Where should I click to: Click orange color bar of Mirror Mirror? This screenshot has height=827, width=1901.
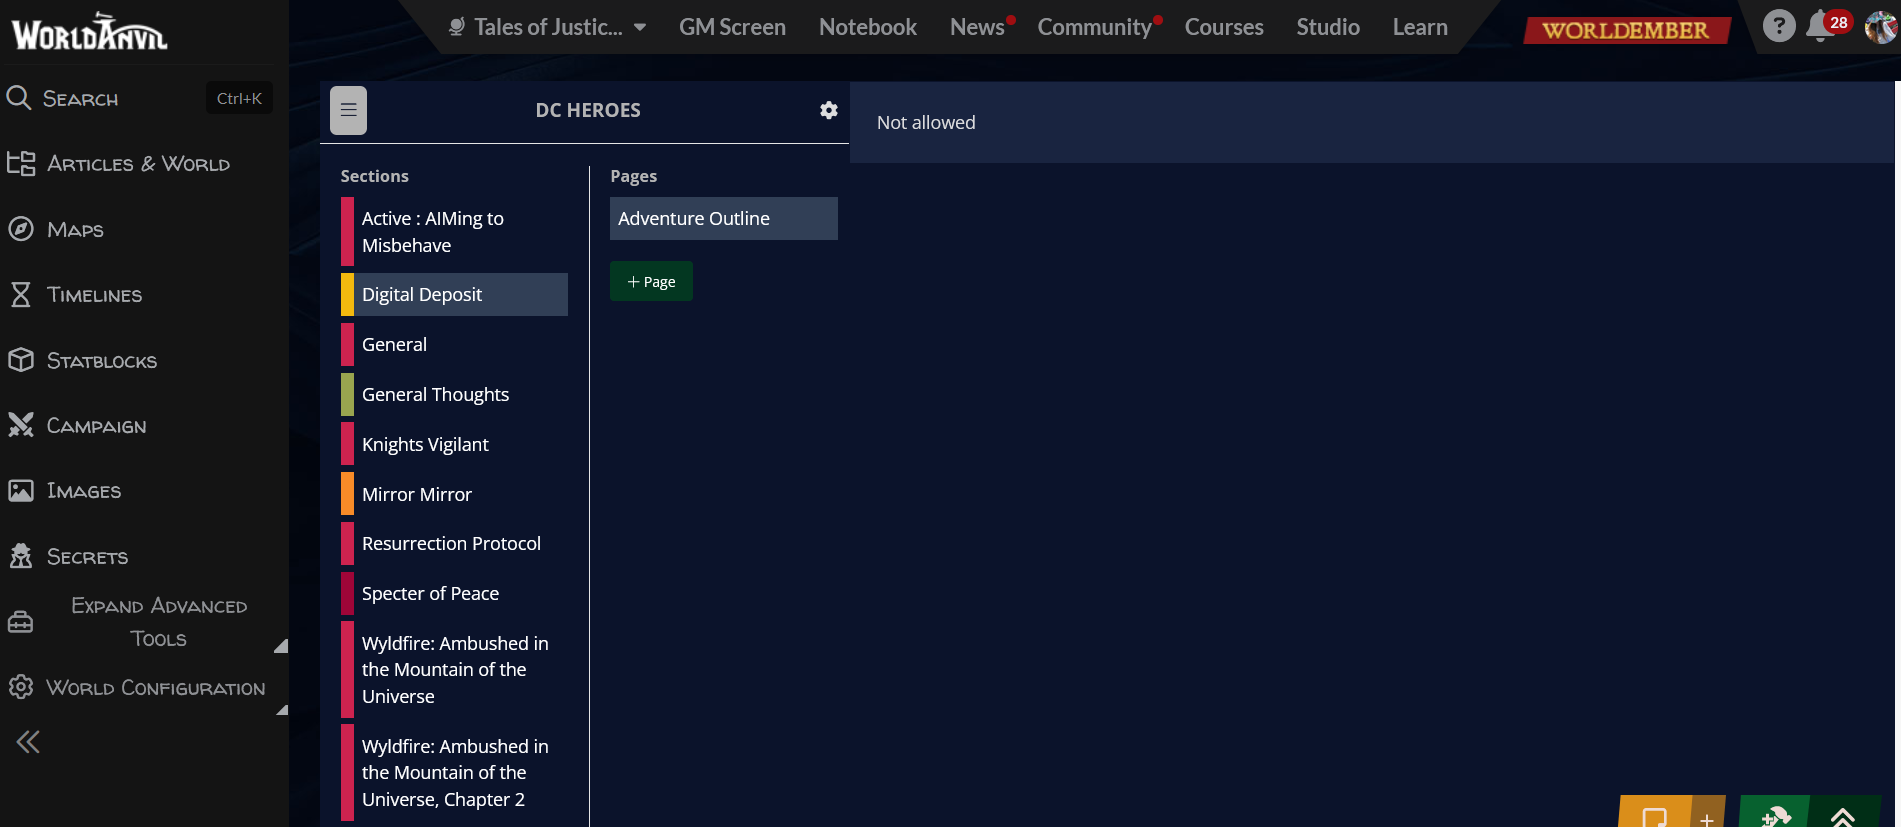coord(347,494)
